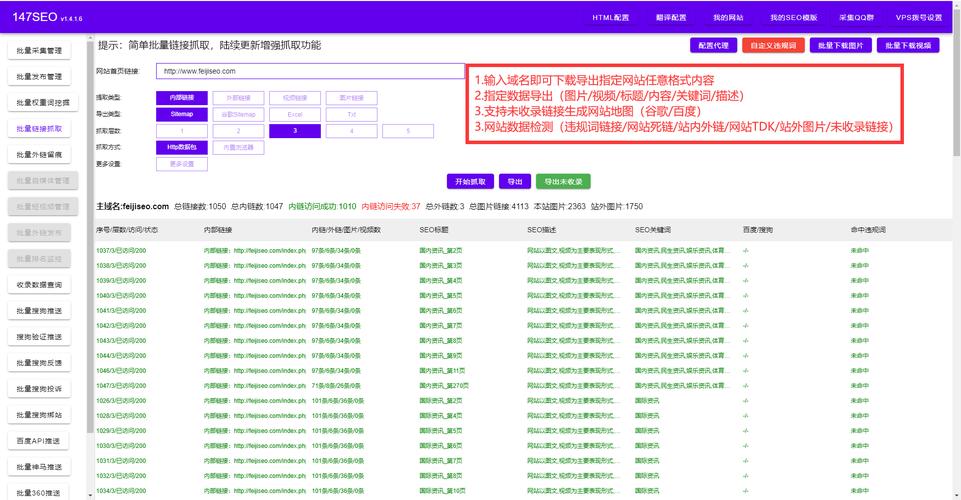Image resolution: width=961 pixels, height=500 pixels.
Task: Select 内置浏览器 crawl method
Action: [x=238, y=148]
